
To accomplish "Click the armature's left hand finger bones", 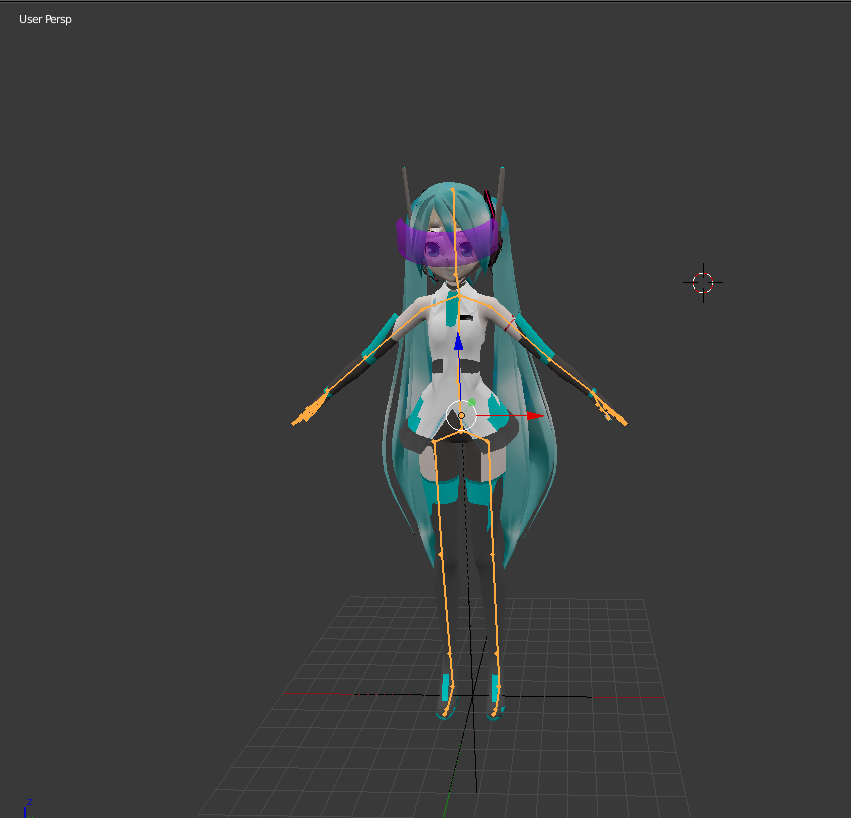I will tap(308, 412).
